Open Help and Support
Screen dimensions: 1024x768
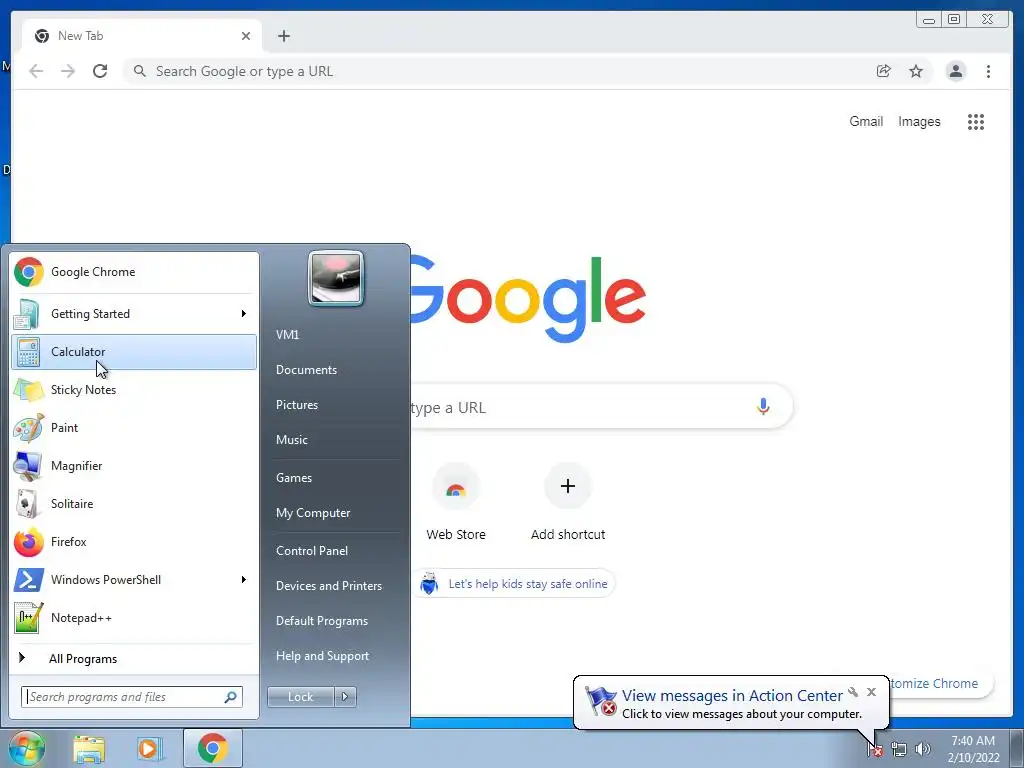tap(322, 656)
